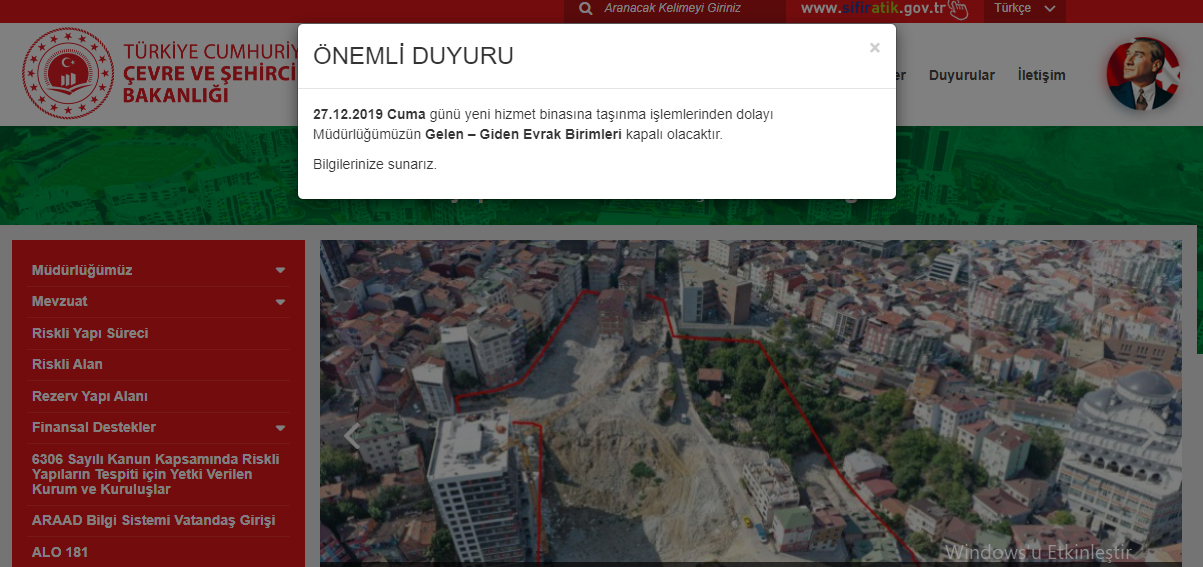Open the Duyurular menu item
Screen dimensions: 1203x567
961,75
